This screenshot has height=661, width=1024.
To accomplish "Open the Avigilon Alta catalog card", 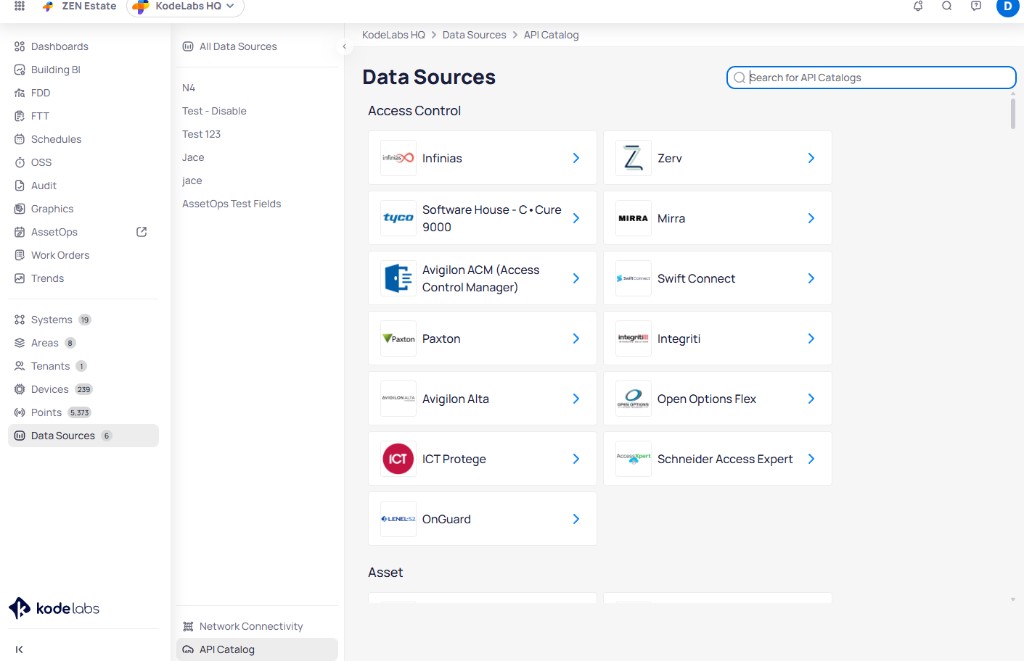I will point(483,398).
